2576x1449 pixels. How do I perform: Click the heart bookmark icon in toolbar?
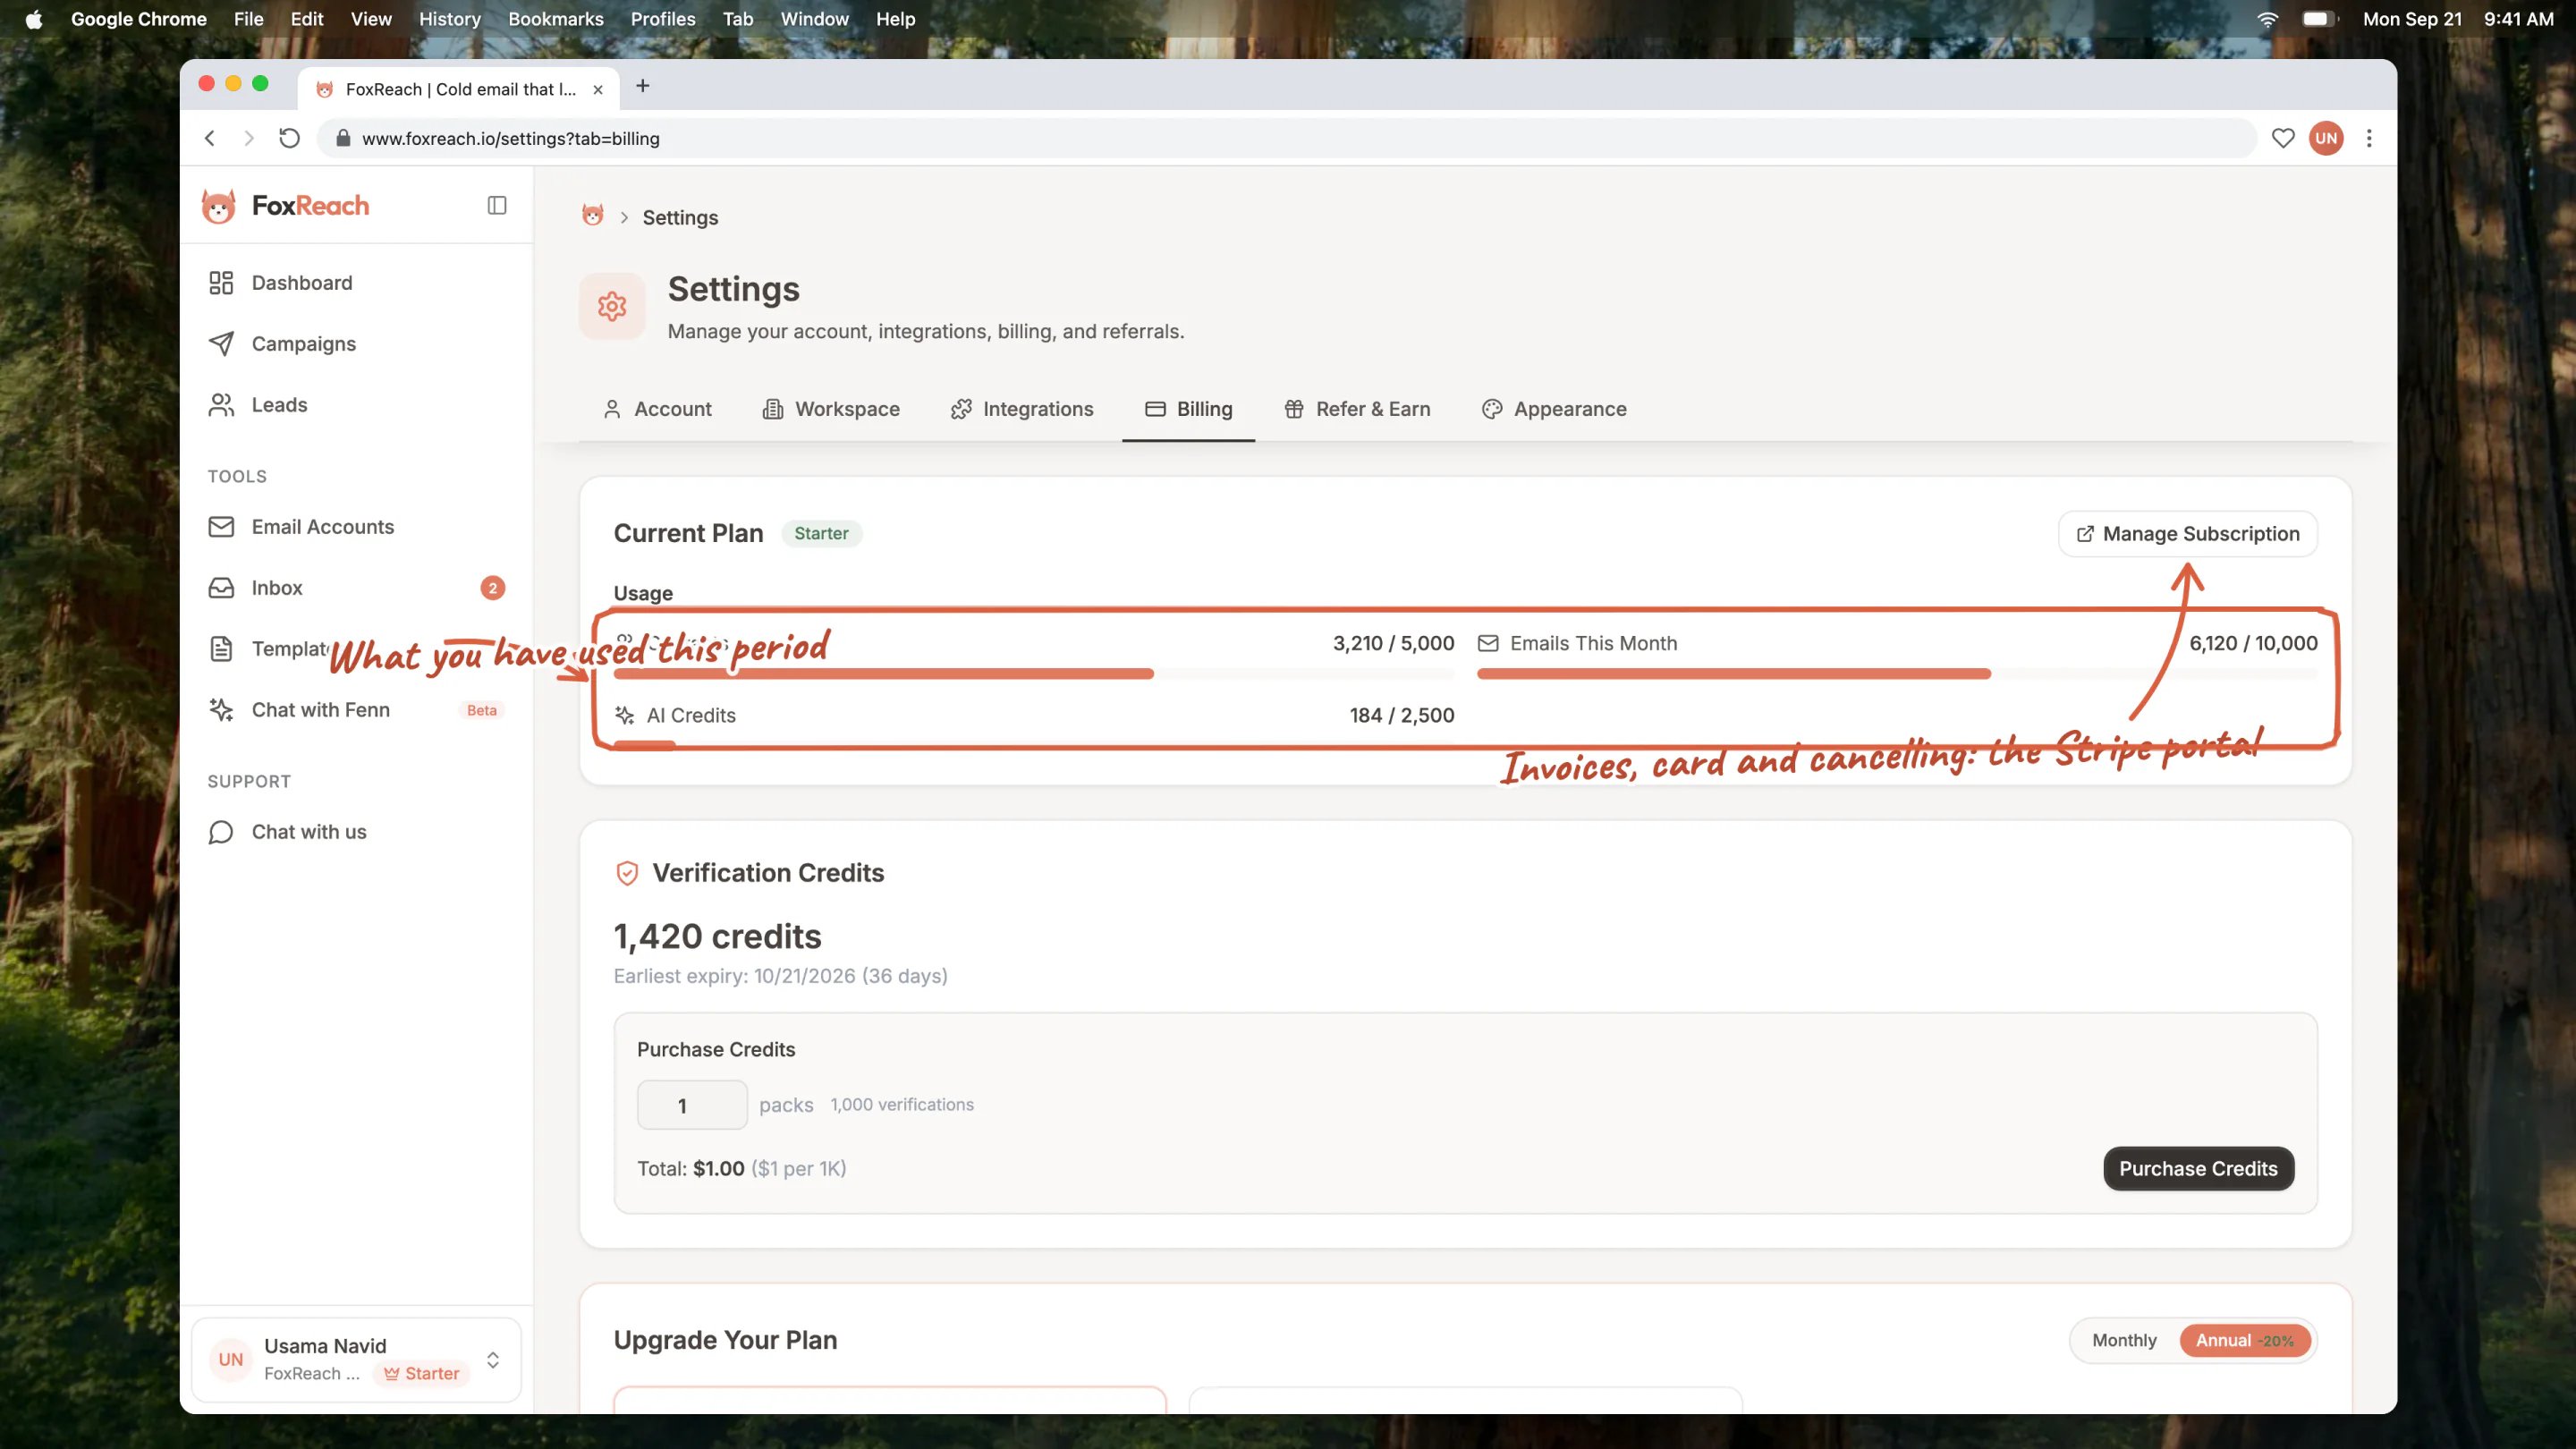[2283, 138]
